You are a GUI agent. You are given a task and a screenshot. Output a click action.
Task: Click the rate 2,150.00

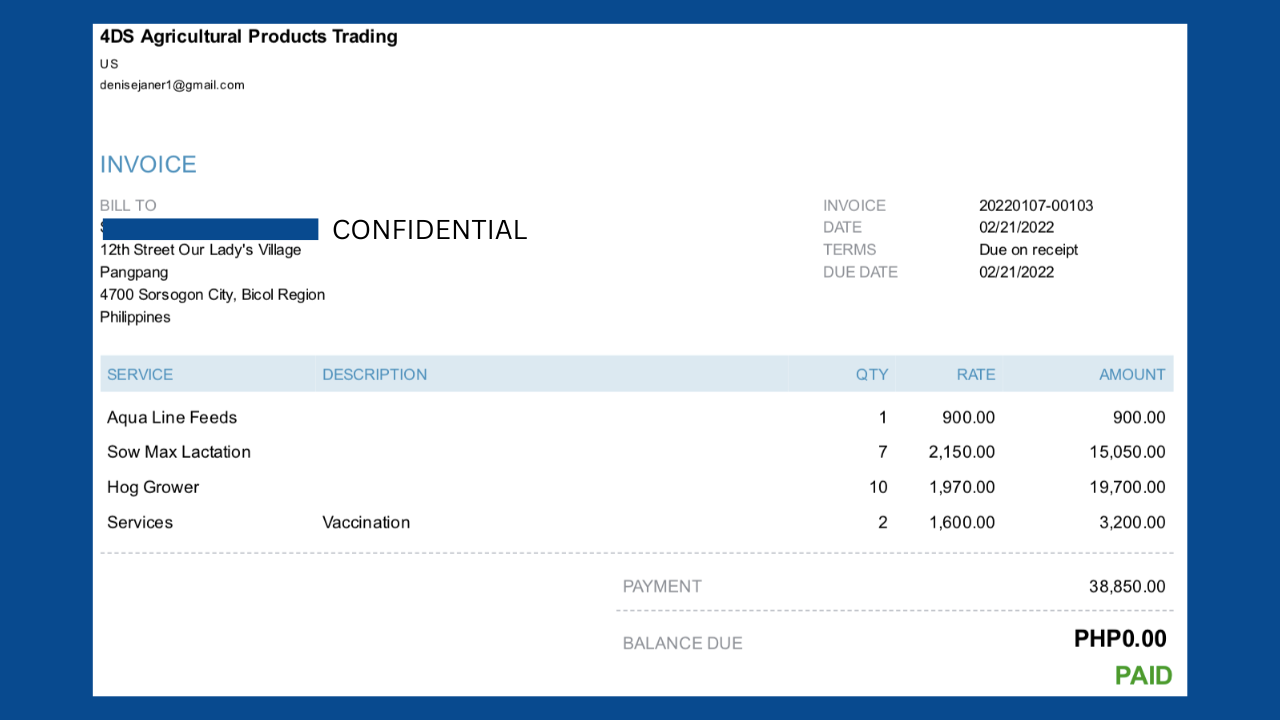coord(962,452)
